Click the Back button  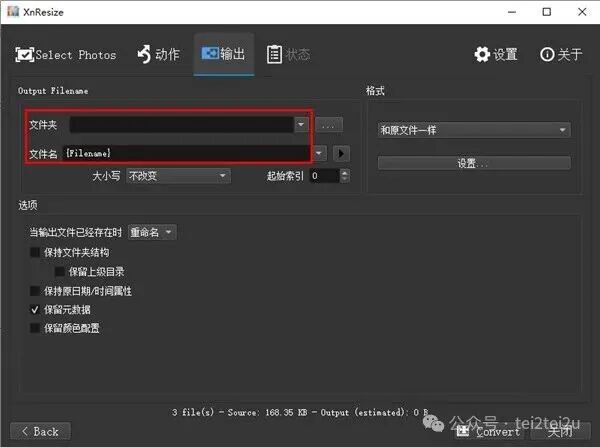coord(41,432)
